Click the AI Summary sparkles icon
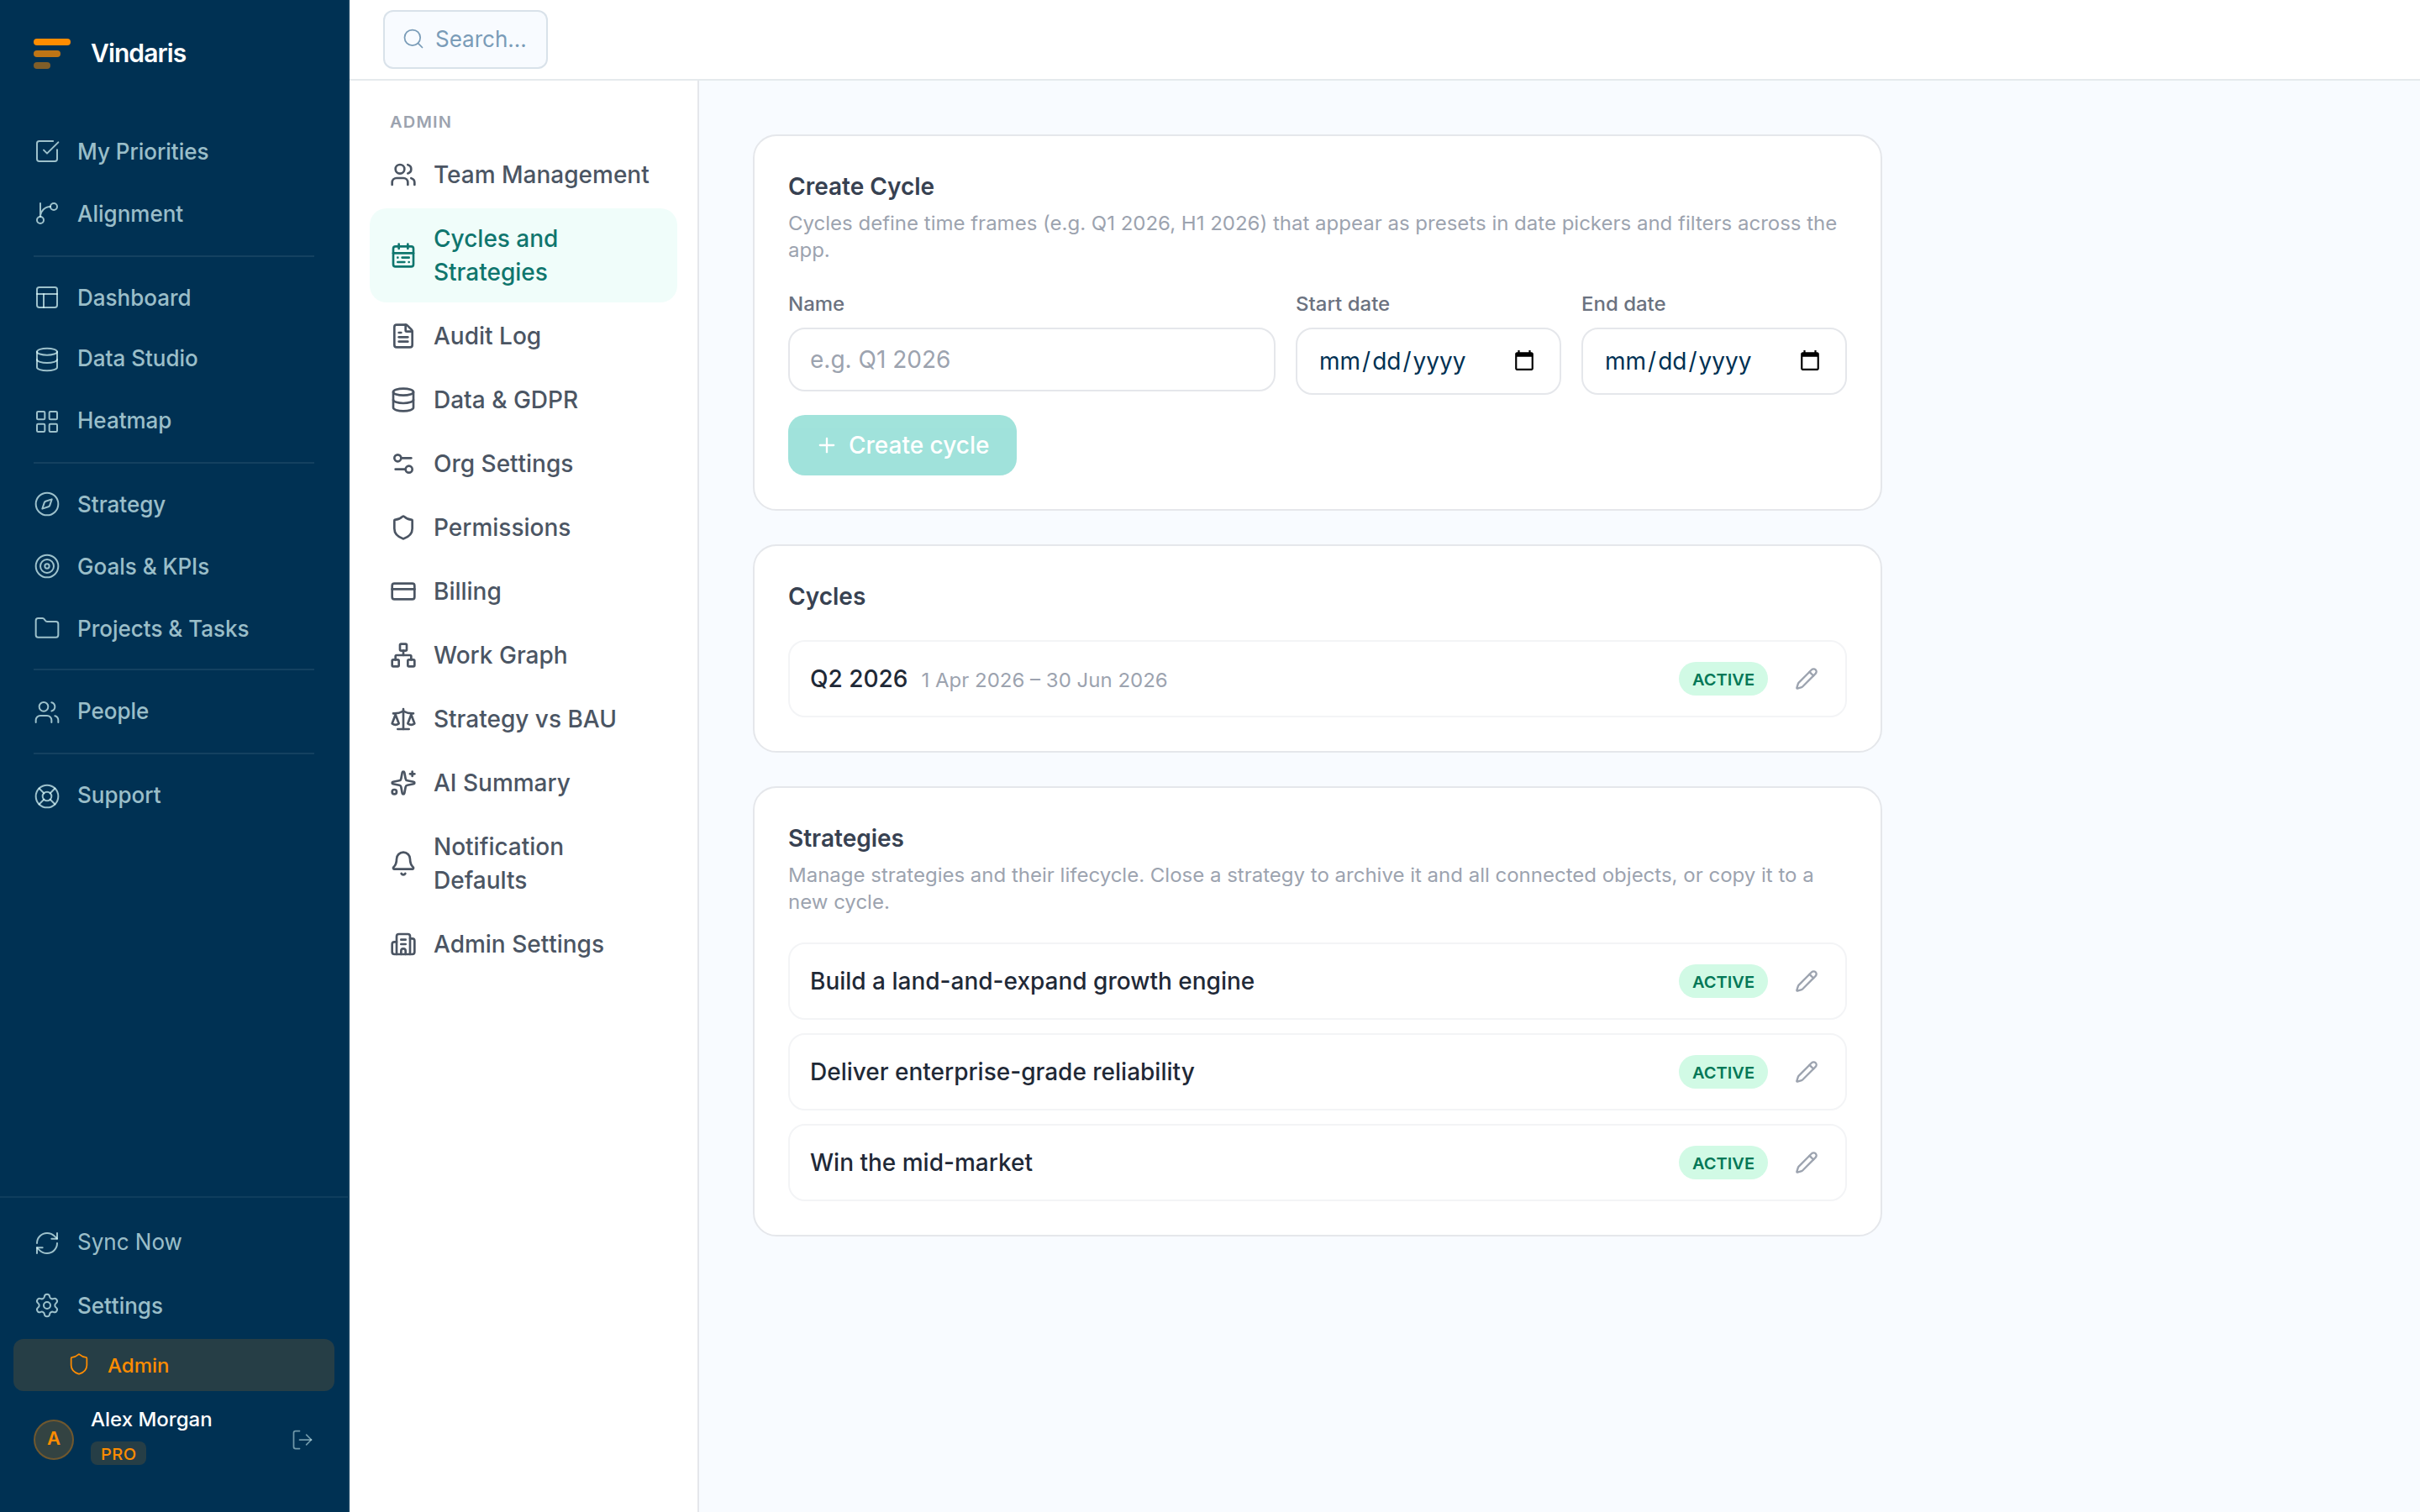This screenshot has width=2420, height=1512. pyautogui.click(x=403, y=783)
